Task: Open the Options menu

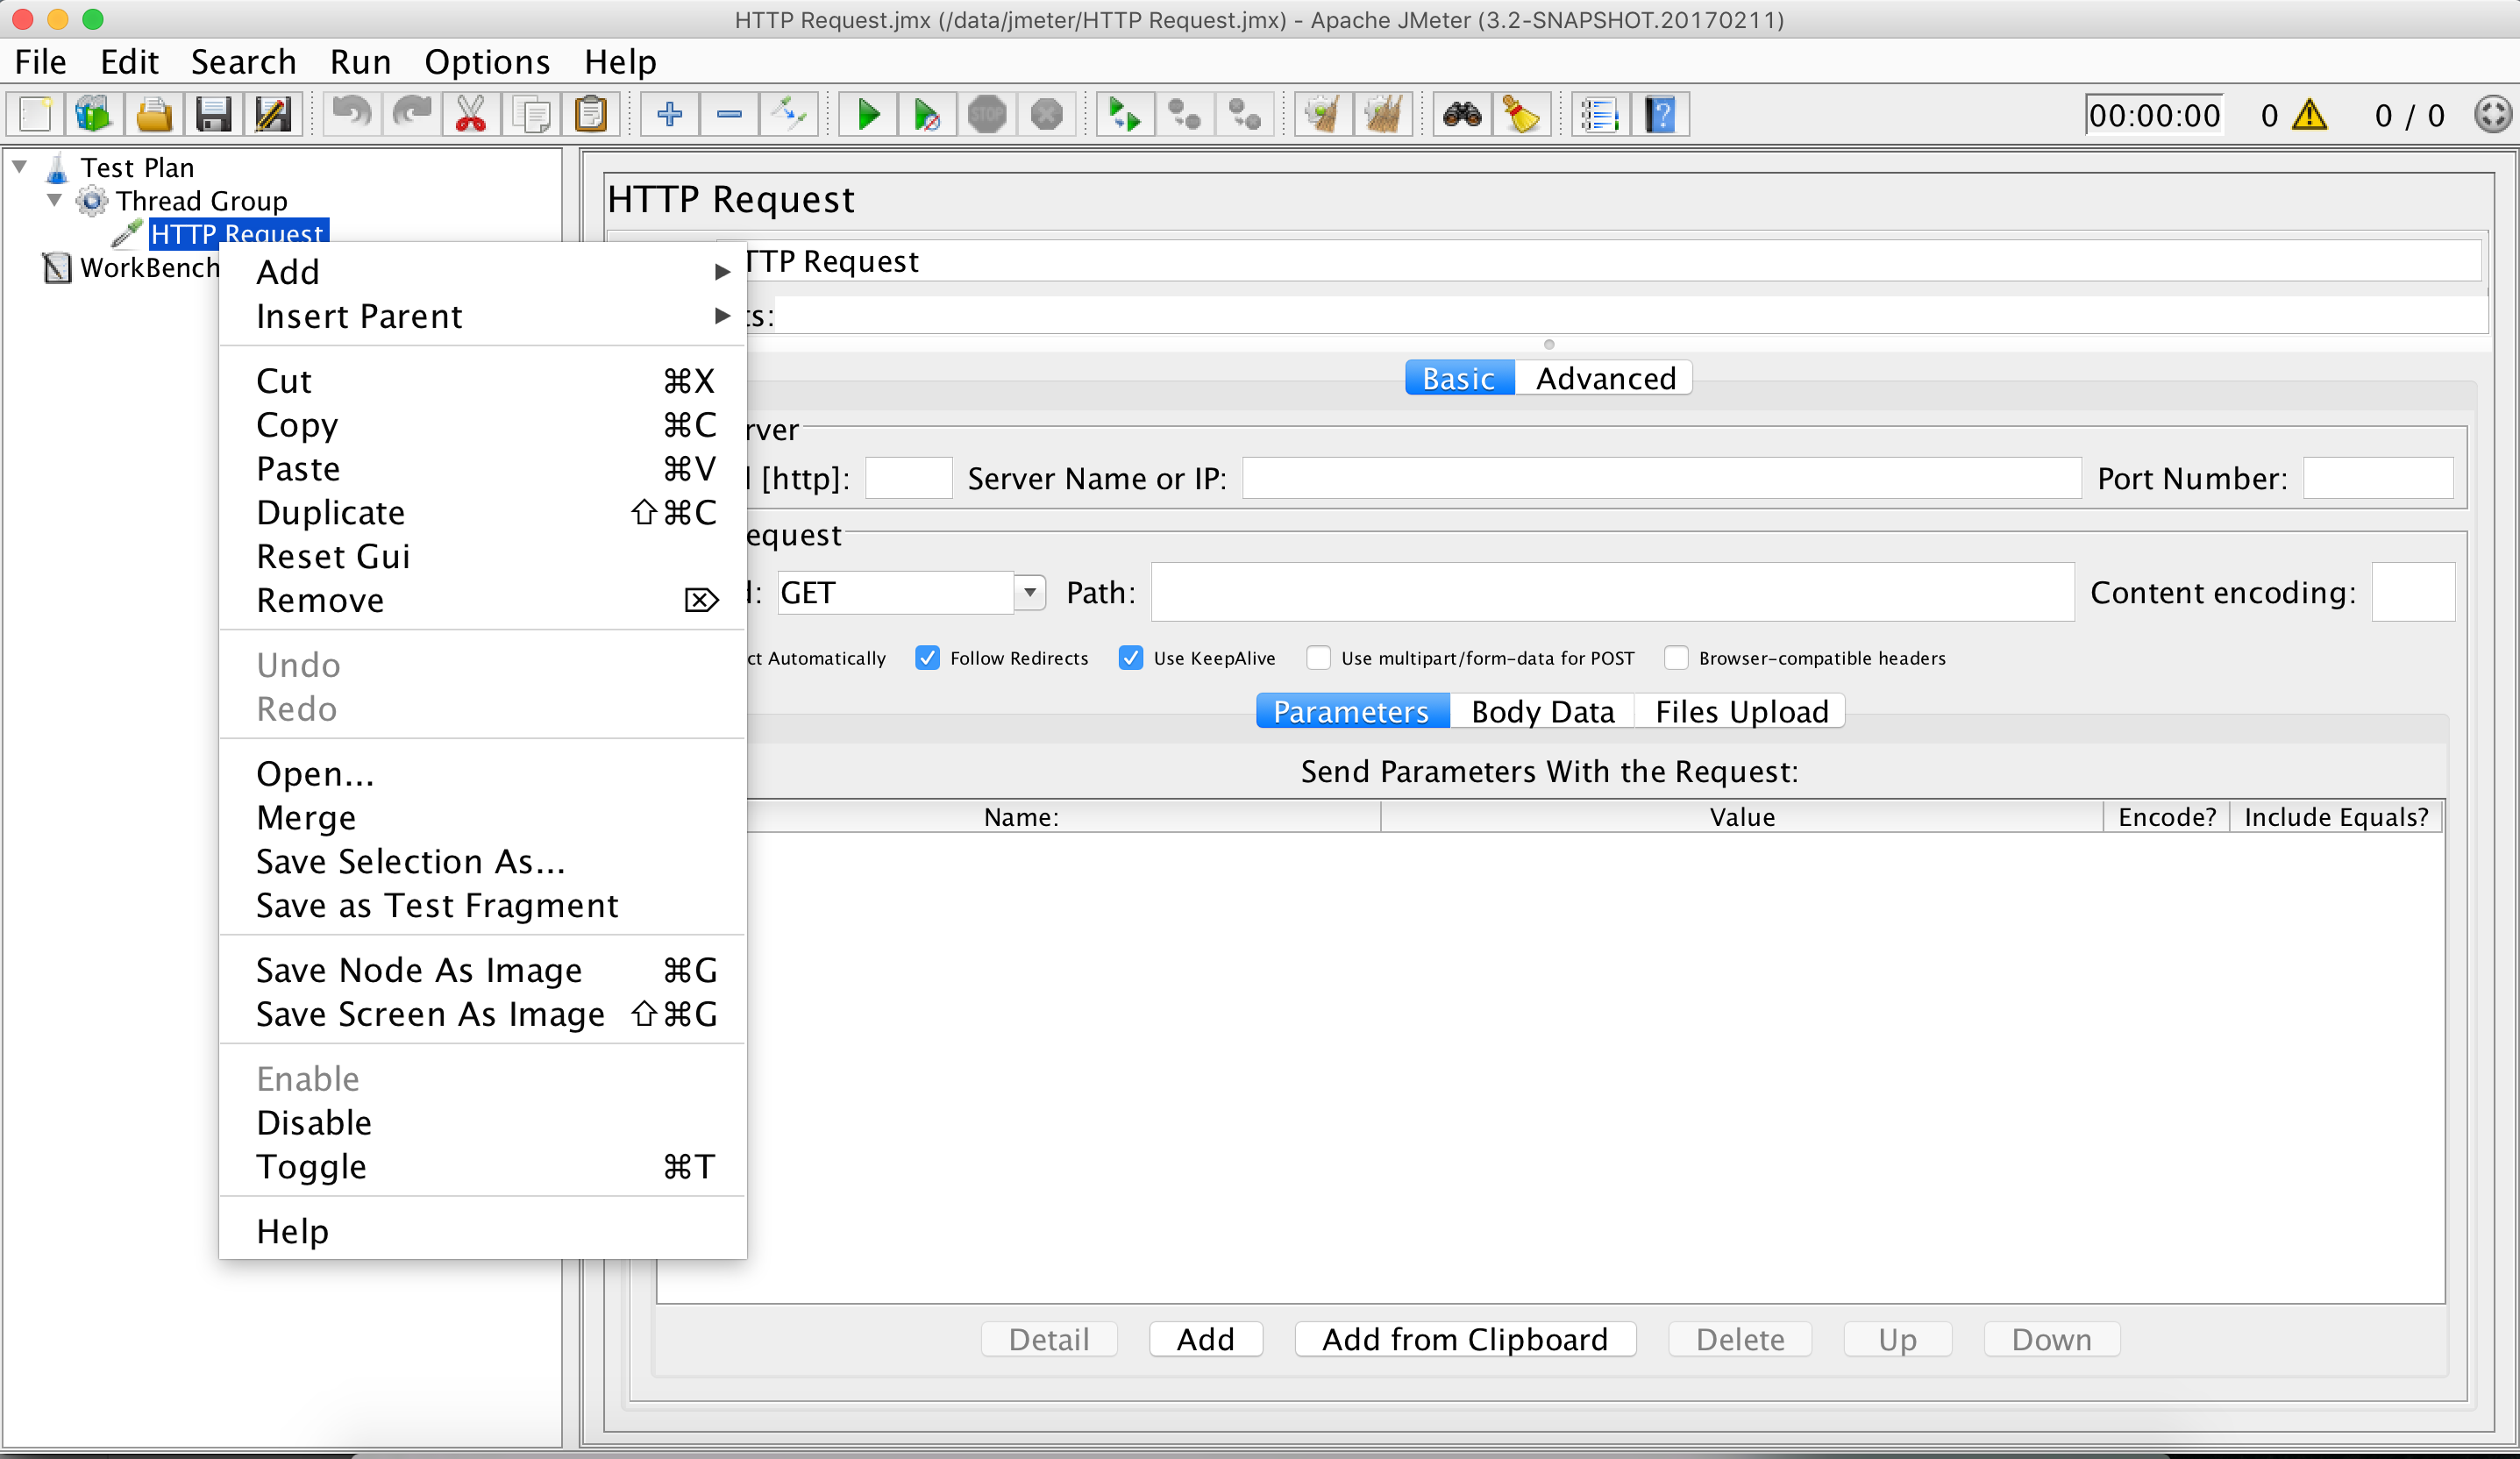Action: [487, 61]
